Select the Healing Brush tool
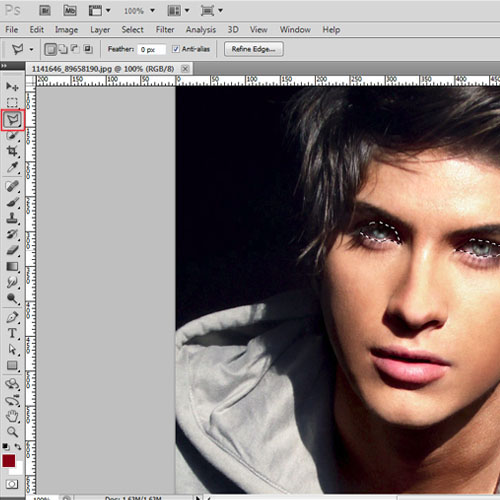The width and height of the screenshot is (500, 500). click(12, 186)
